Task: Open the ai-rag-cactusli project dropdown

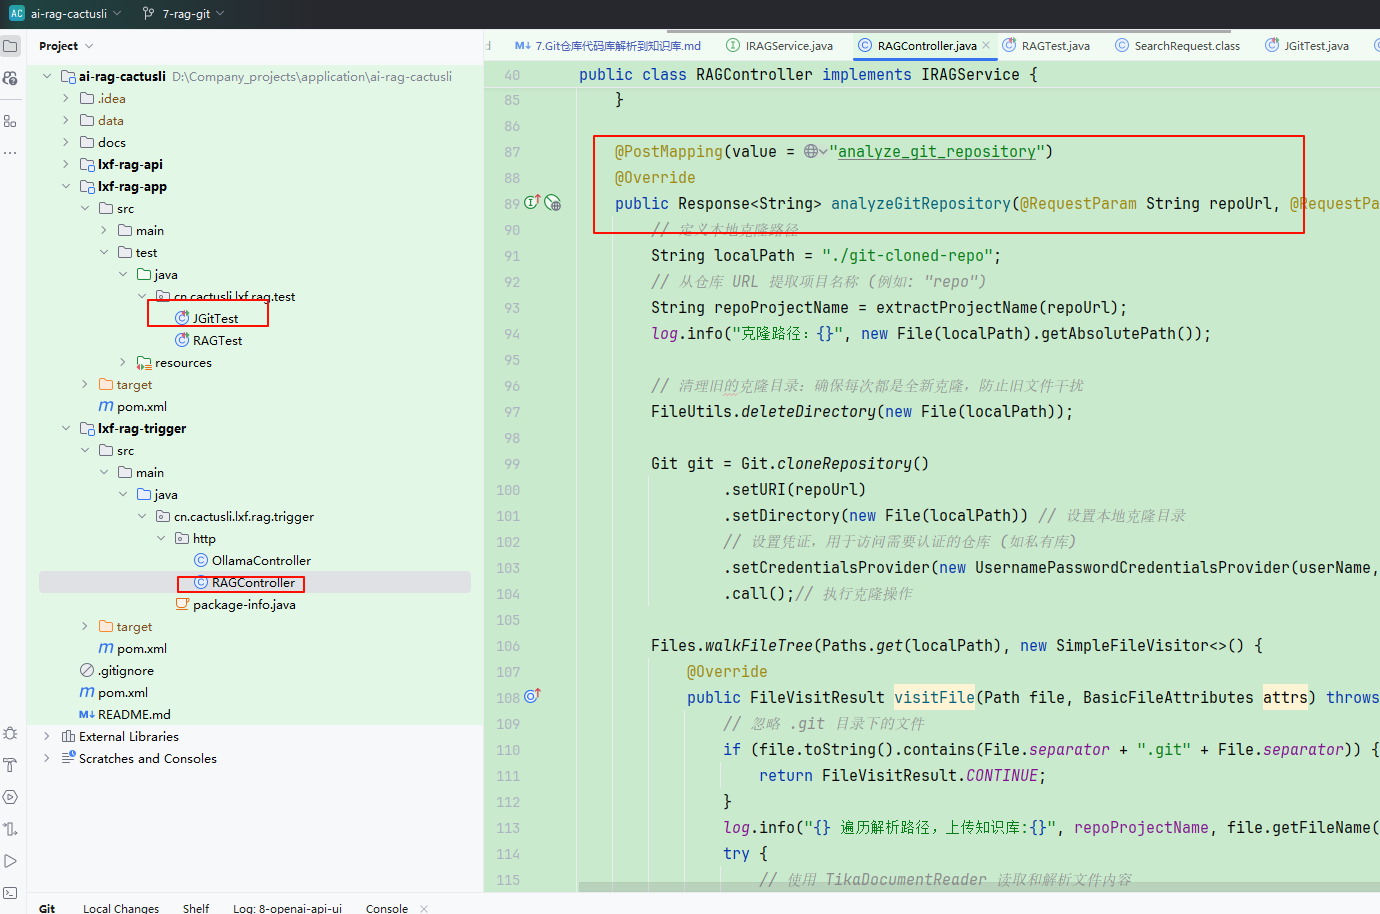Action: tap(76, 13)
